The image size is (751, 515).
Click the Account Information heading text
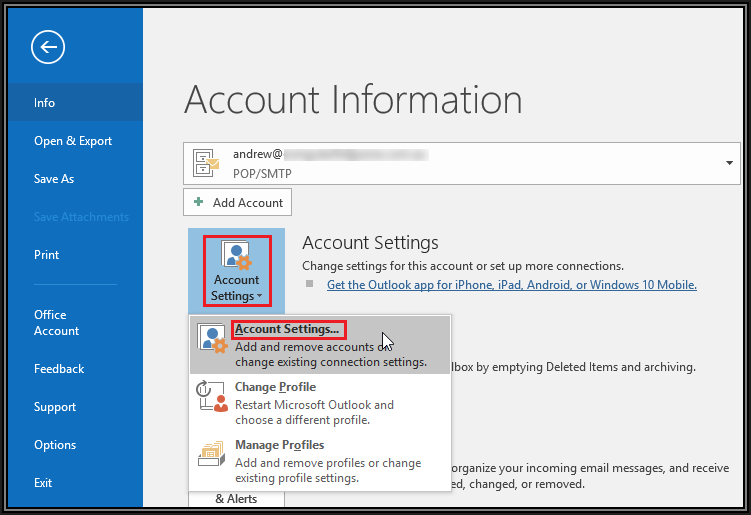353,100
